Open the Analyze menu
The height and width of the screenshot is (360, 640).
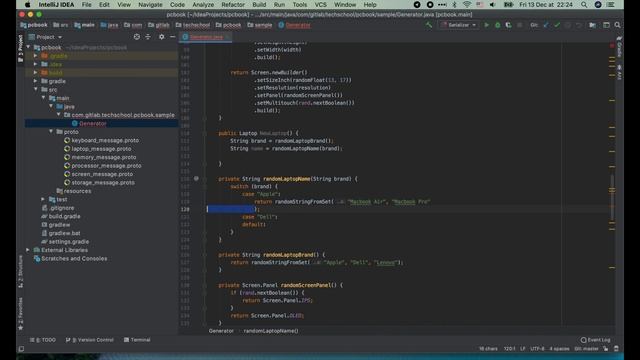pyautogui.click(x=203, y=5)
